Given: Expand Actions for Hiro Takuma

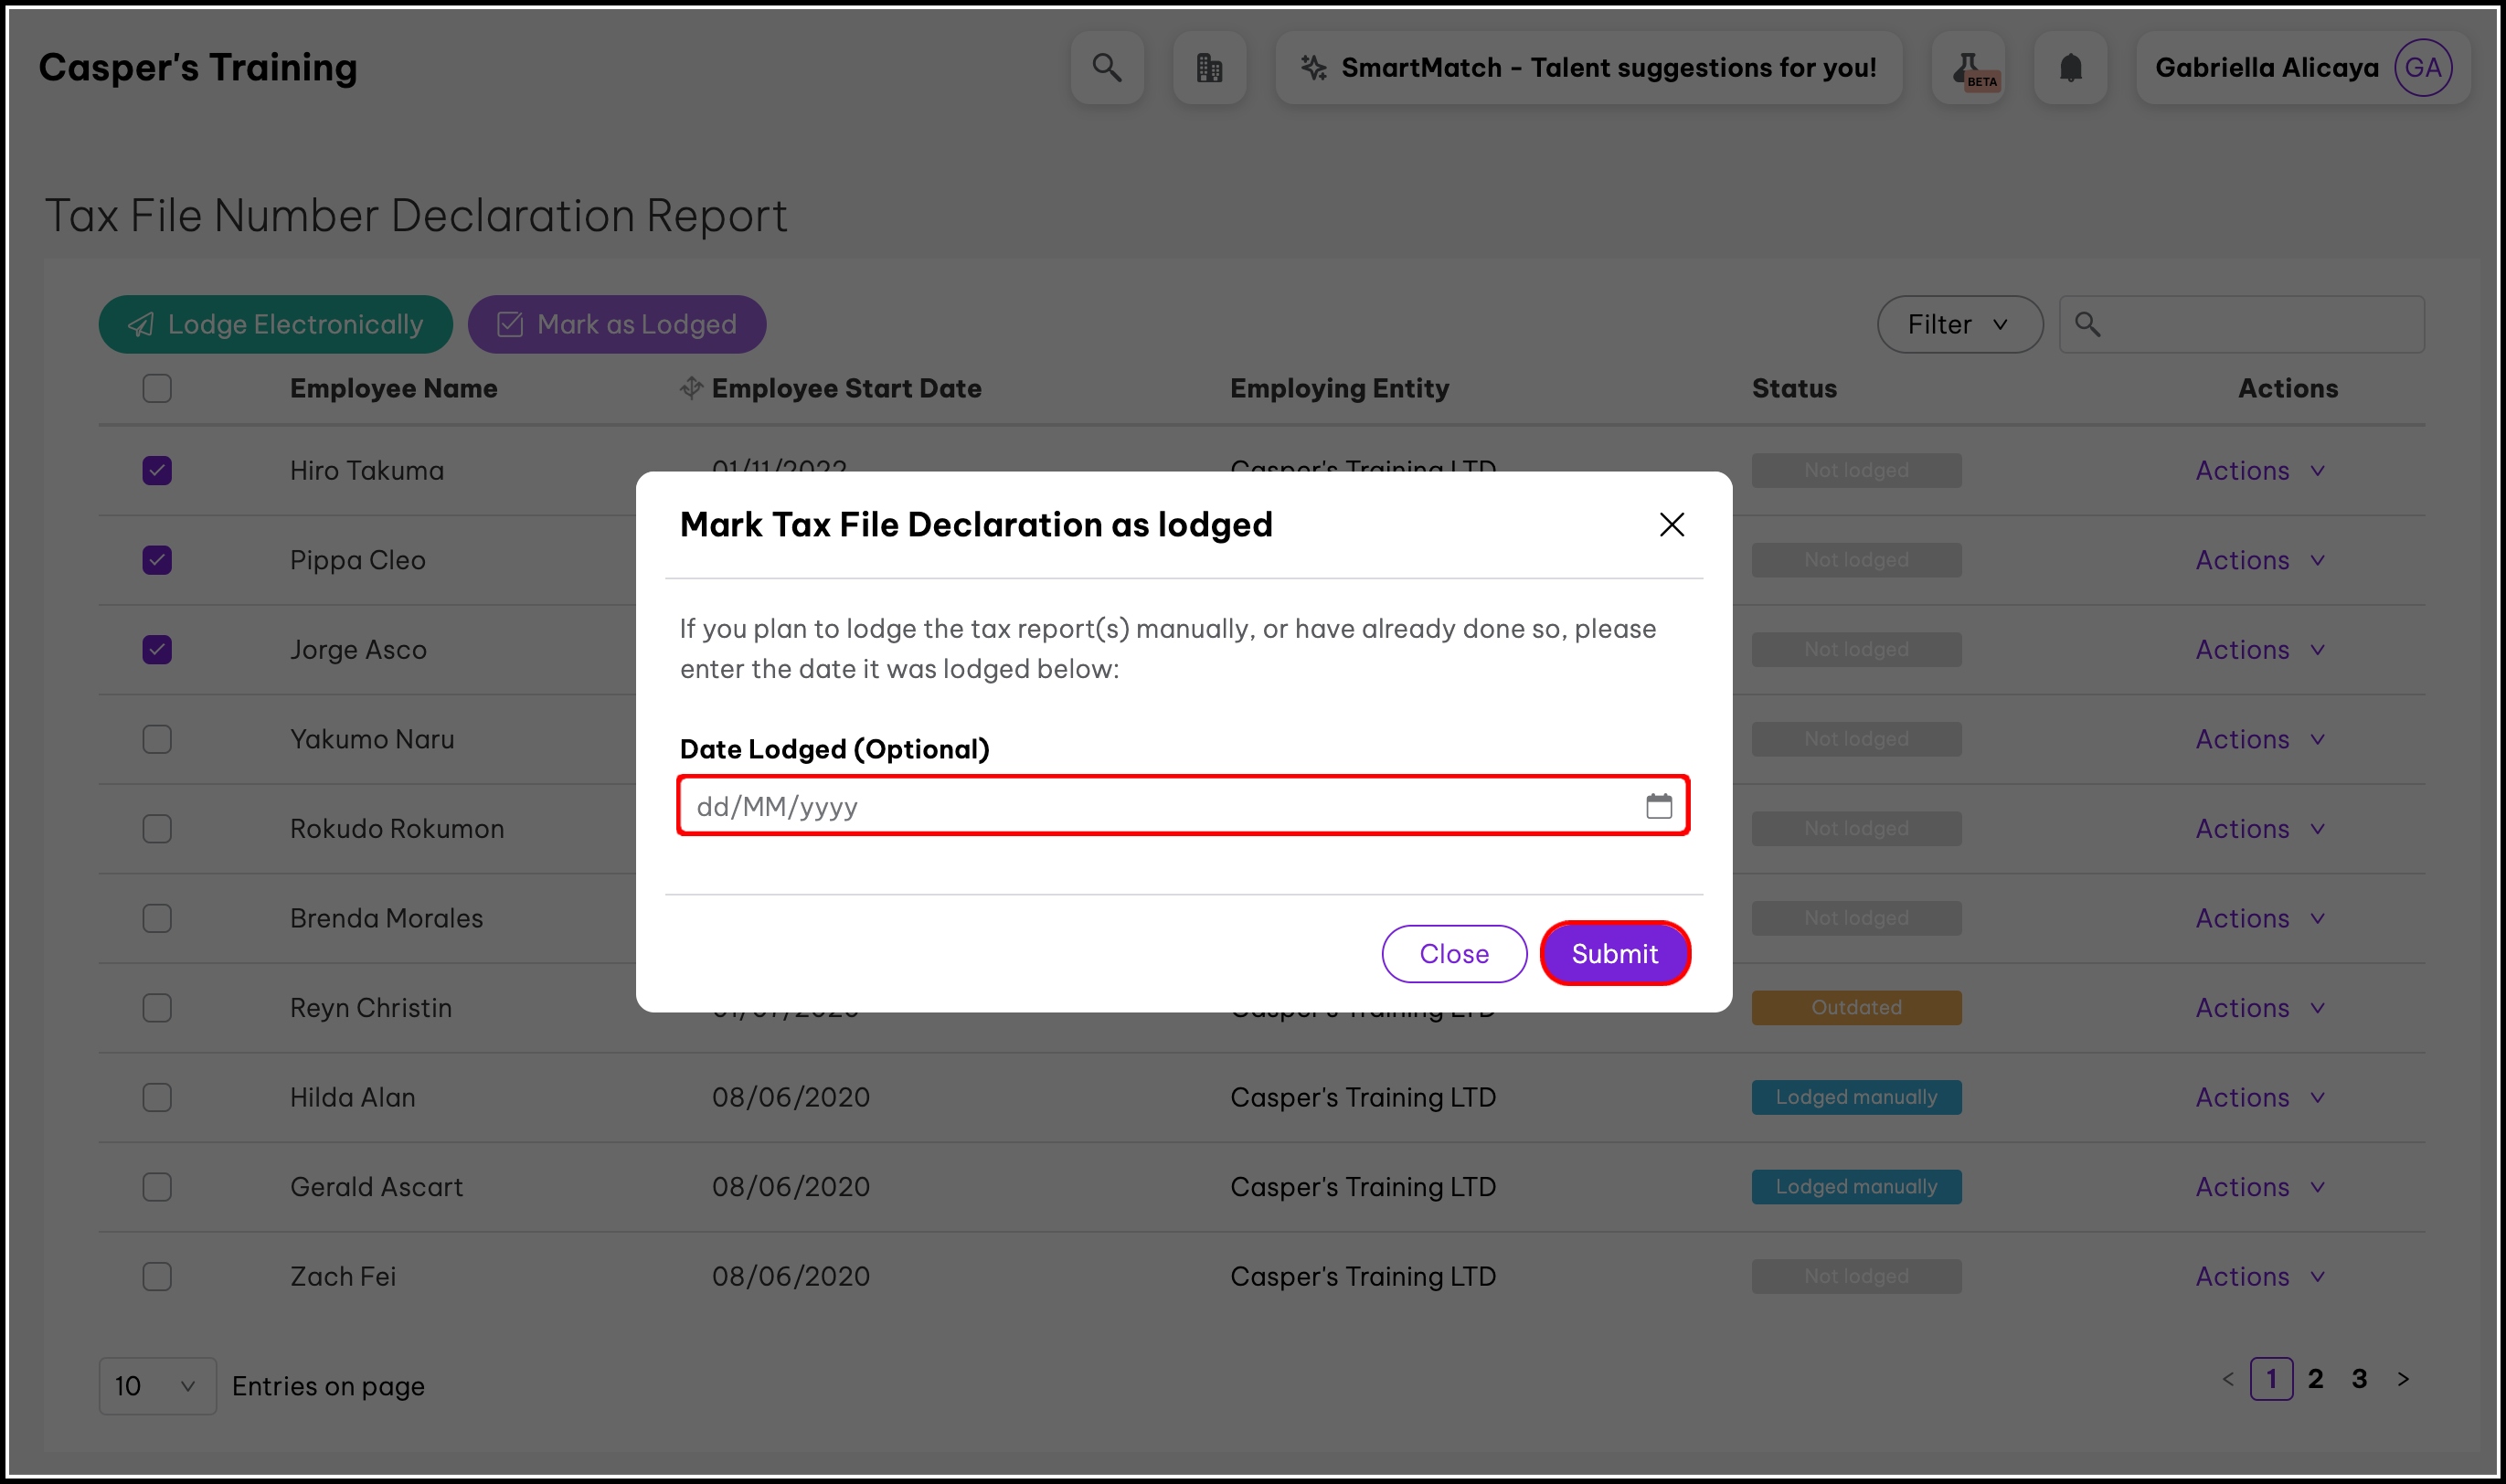Looking at the screenshot, I should pos(2259,470).
